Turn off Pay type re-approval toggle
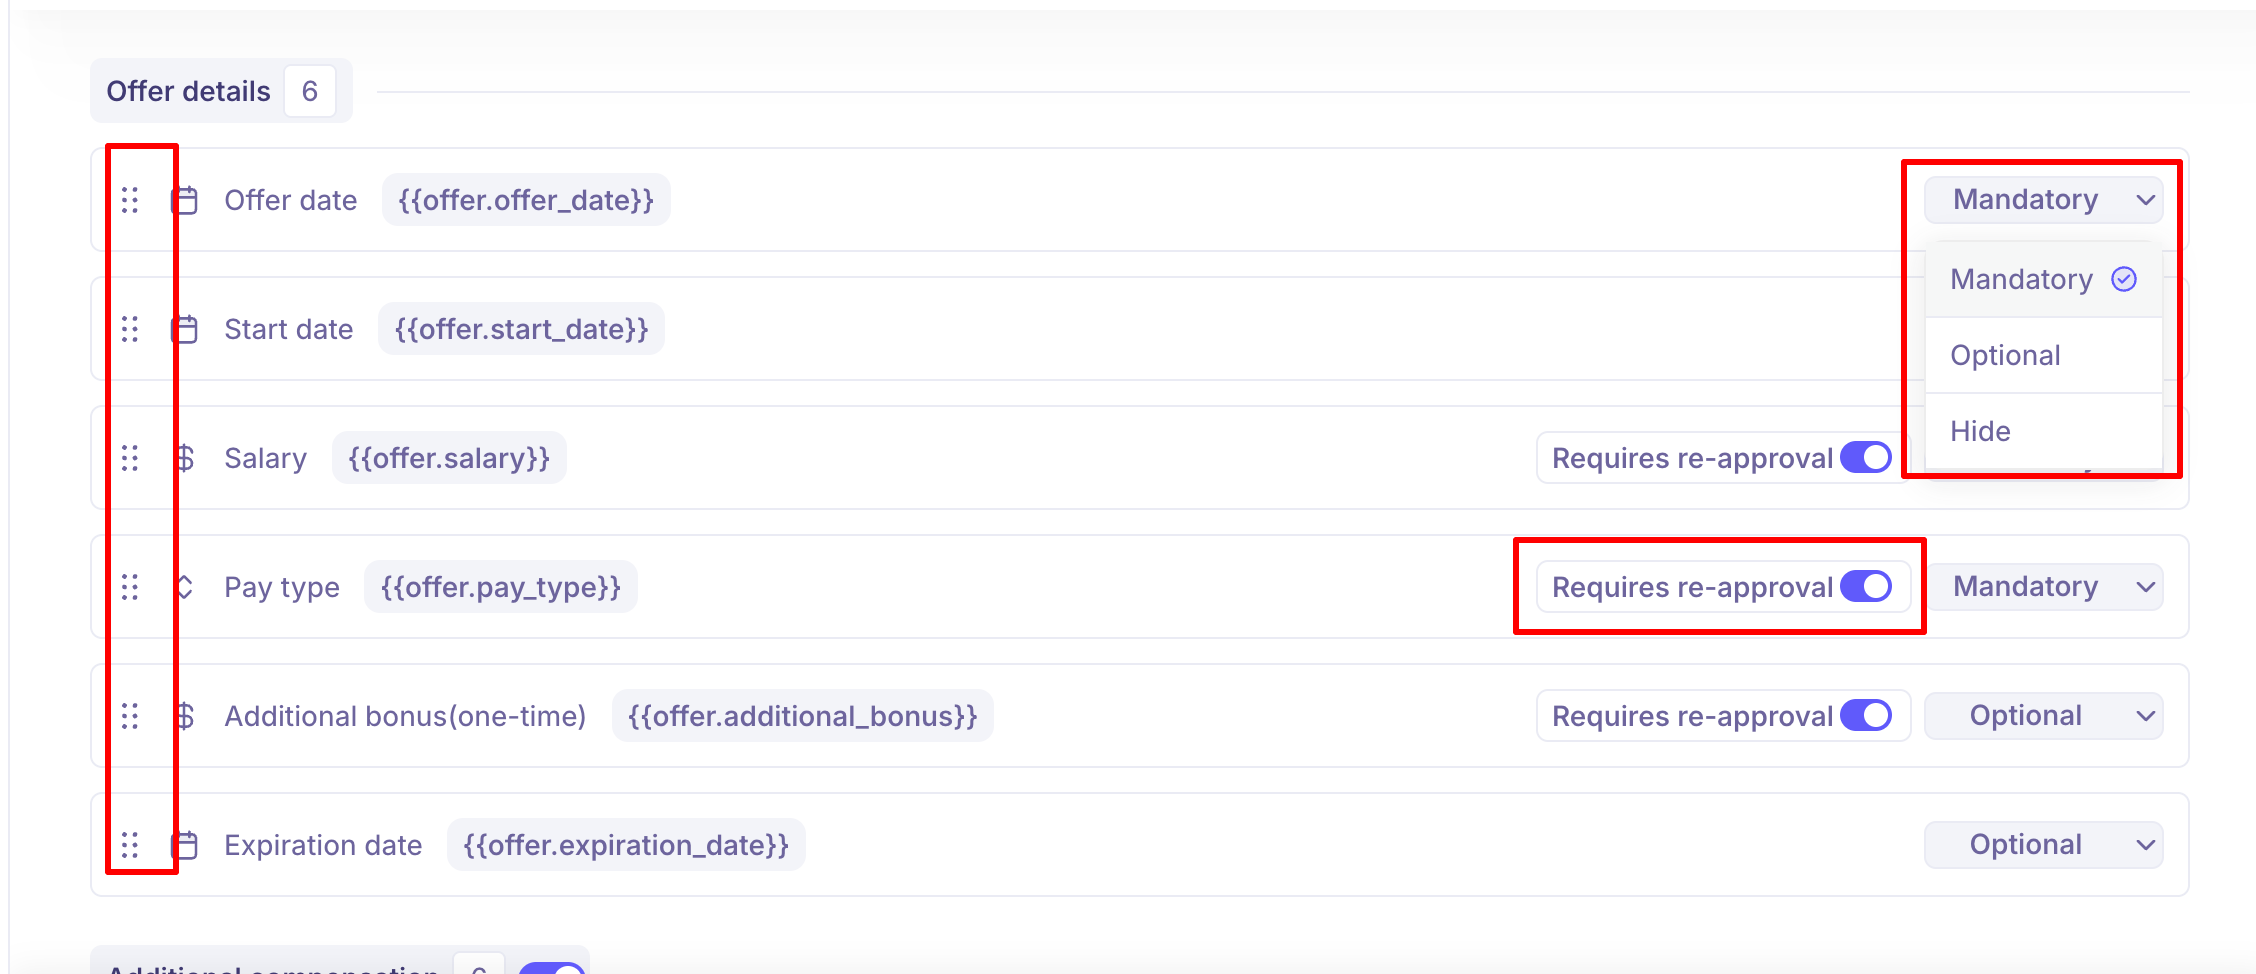2256x974 pixels. [1865, 587]
